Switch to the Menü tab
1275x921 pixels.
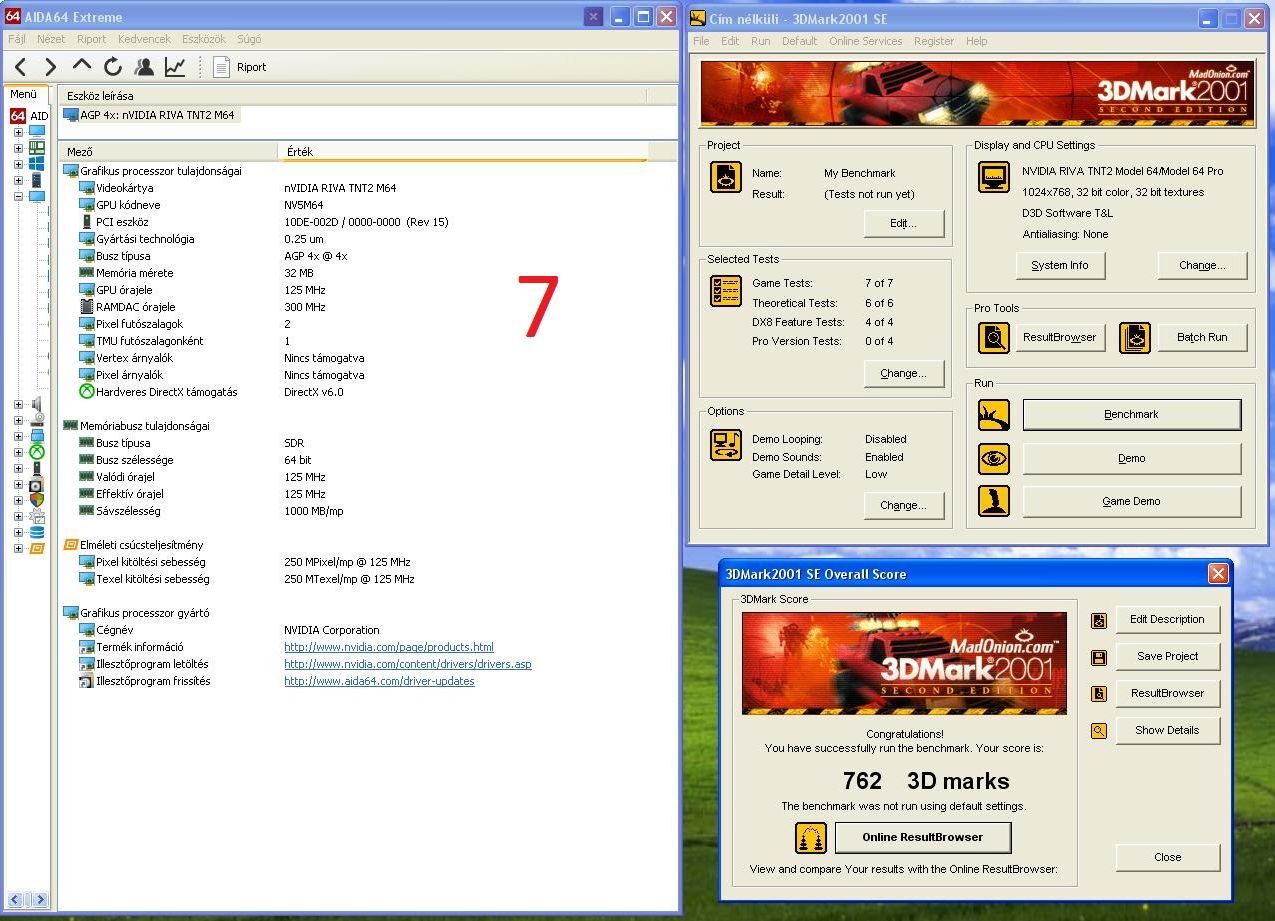click(23, 94)
